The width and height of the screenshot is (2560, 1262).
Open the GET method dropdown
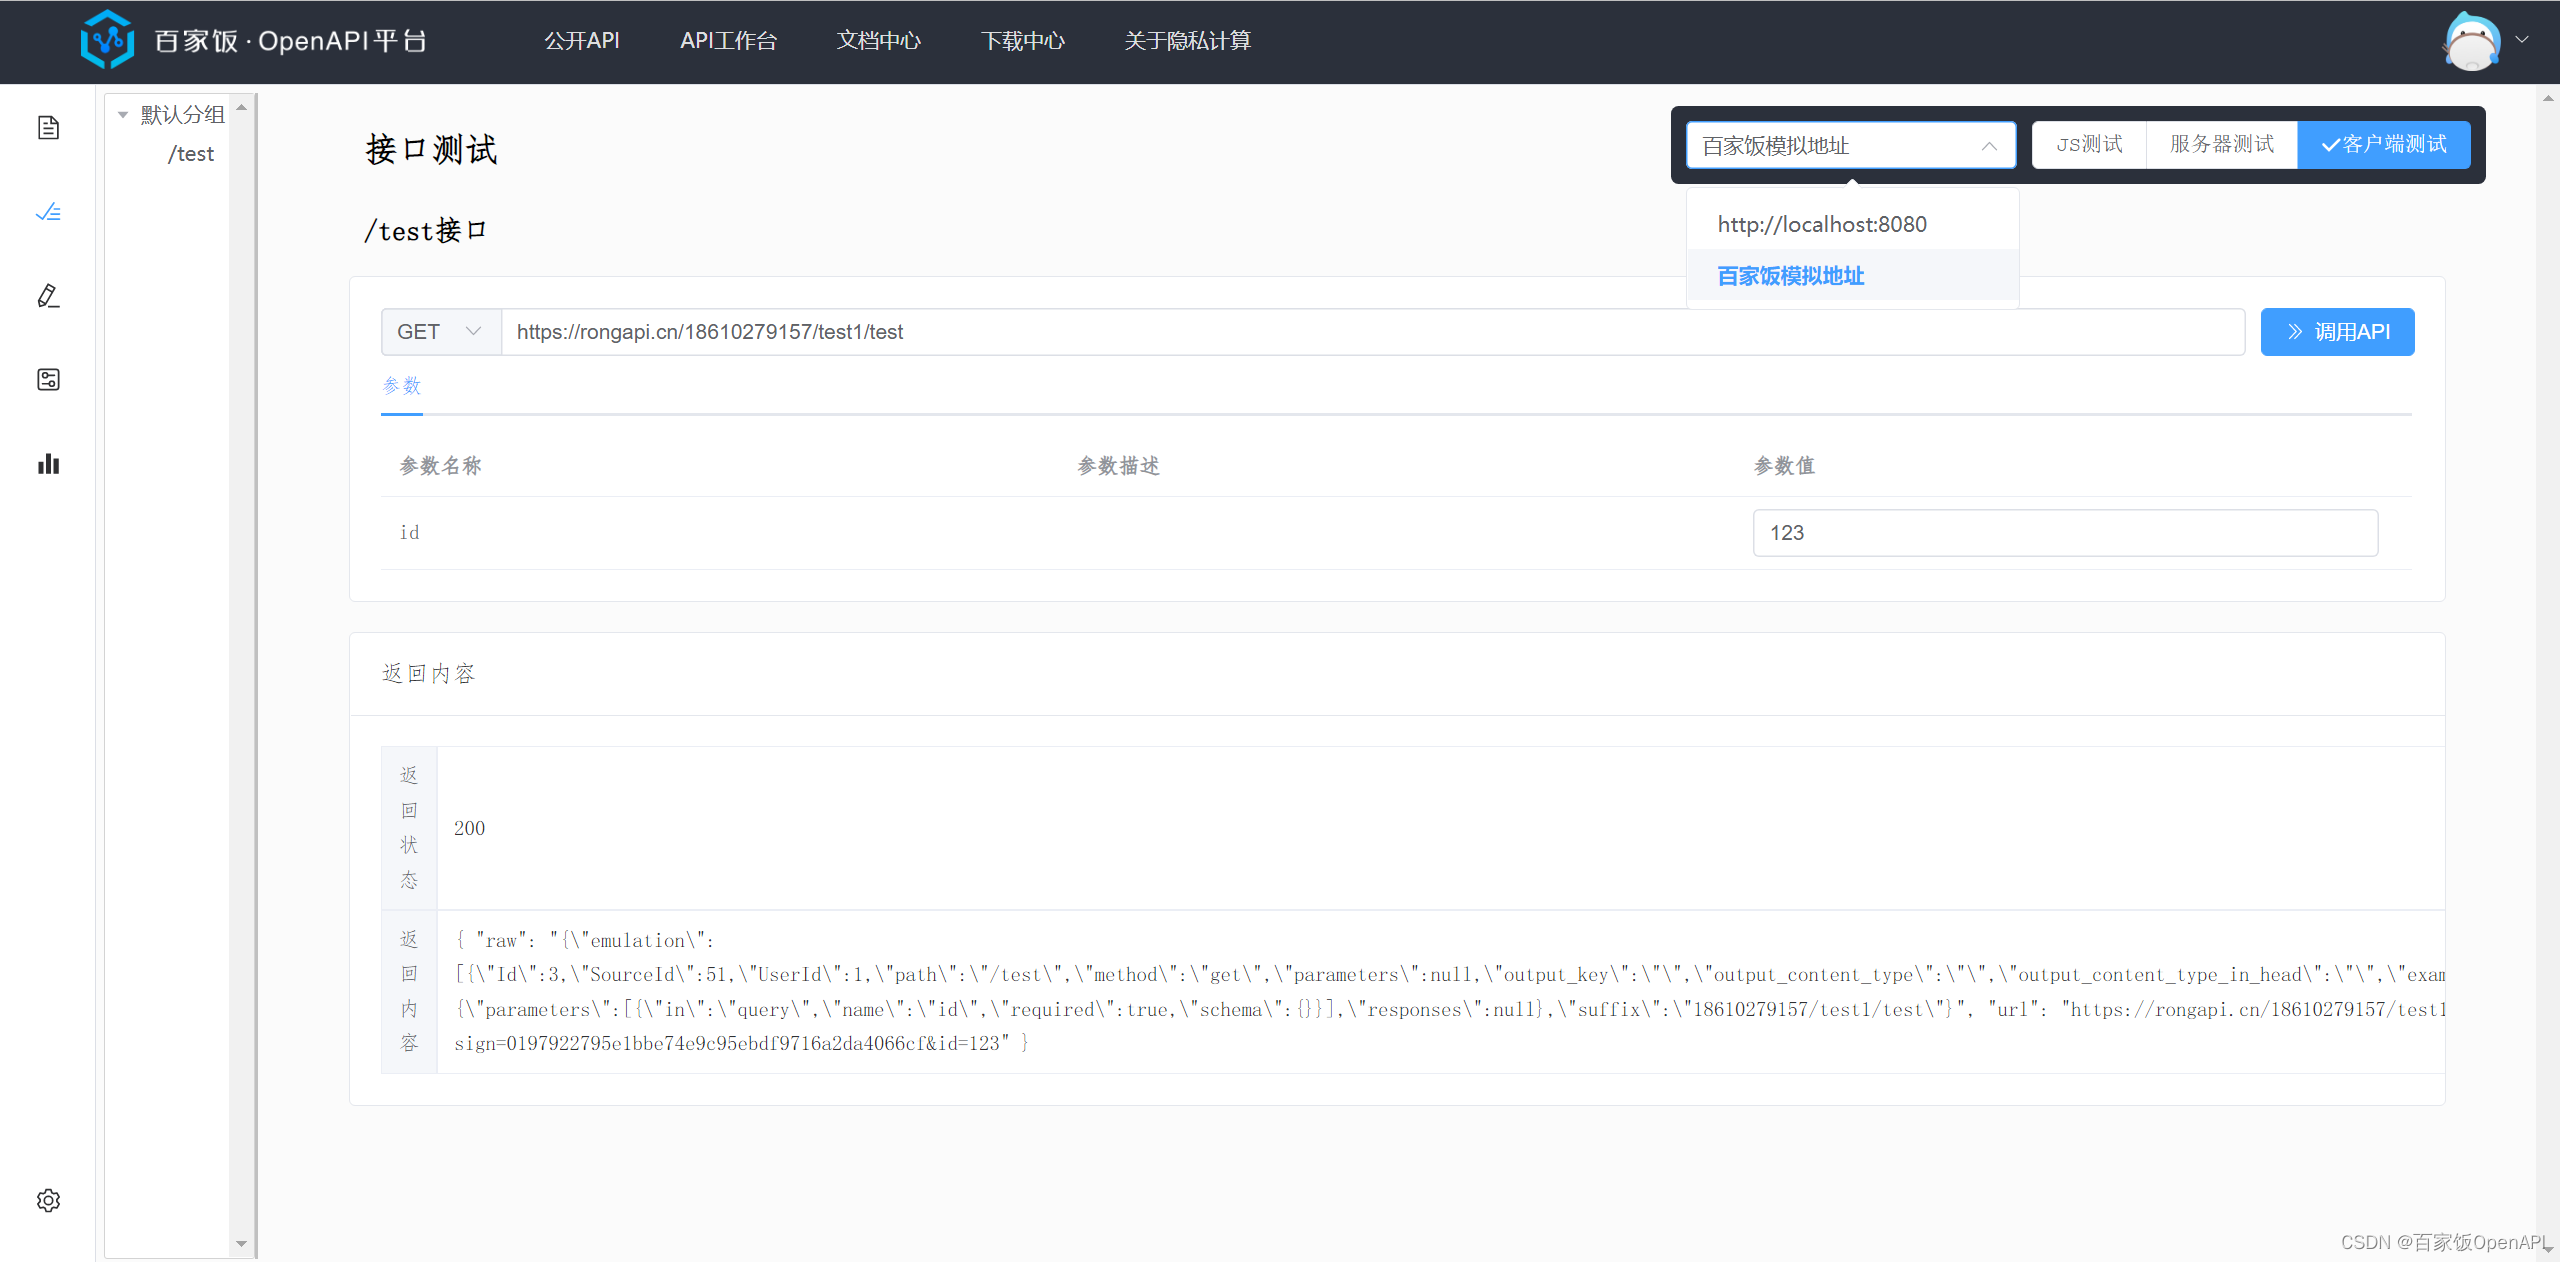click(441, 332)
